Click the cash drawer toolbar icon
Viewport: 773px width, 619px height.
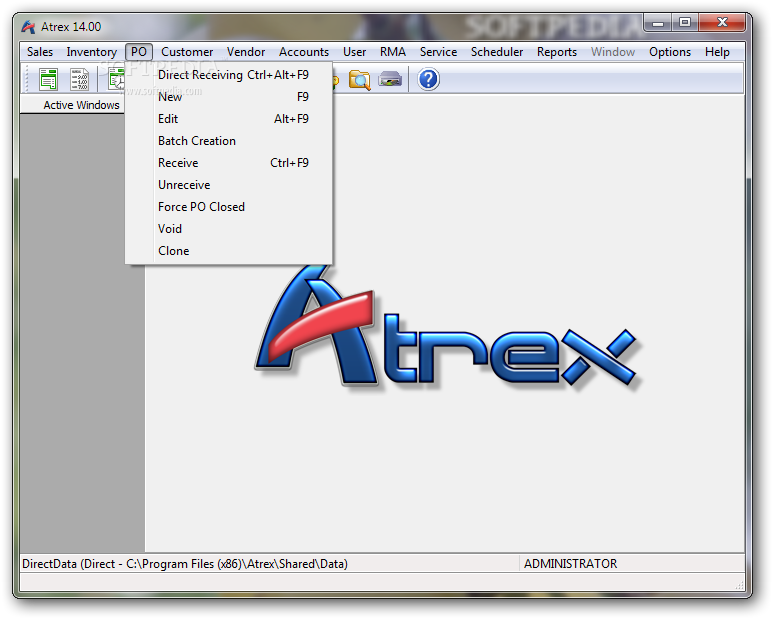tap(390, 79)
